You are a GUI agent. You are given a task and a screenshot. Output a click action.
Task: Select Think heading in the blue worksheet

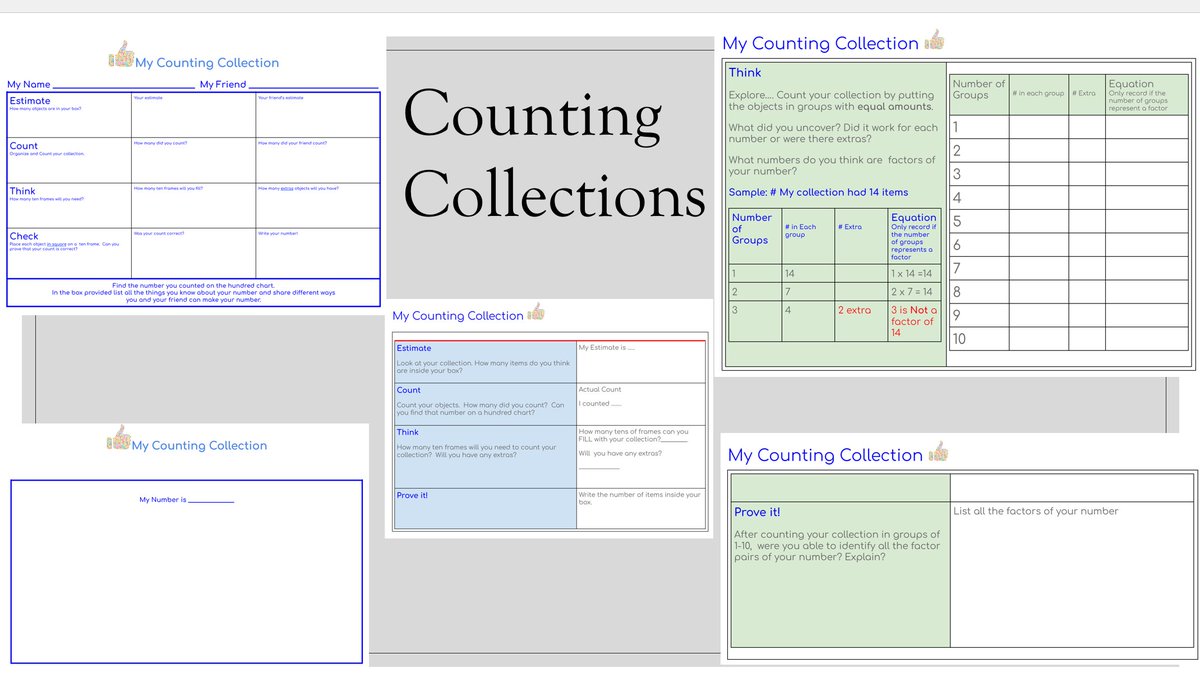[x=408, y=432]
